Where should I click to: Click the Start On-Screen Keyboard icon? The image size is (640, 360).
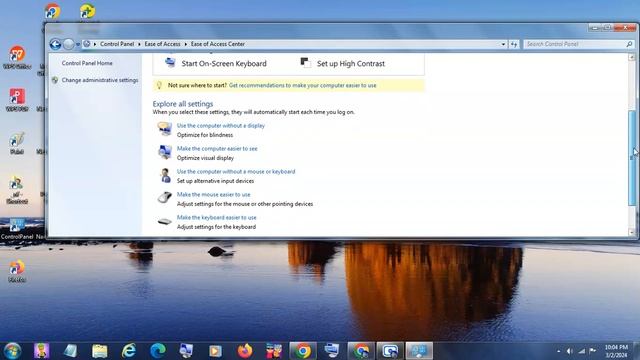pos(170,63)
